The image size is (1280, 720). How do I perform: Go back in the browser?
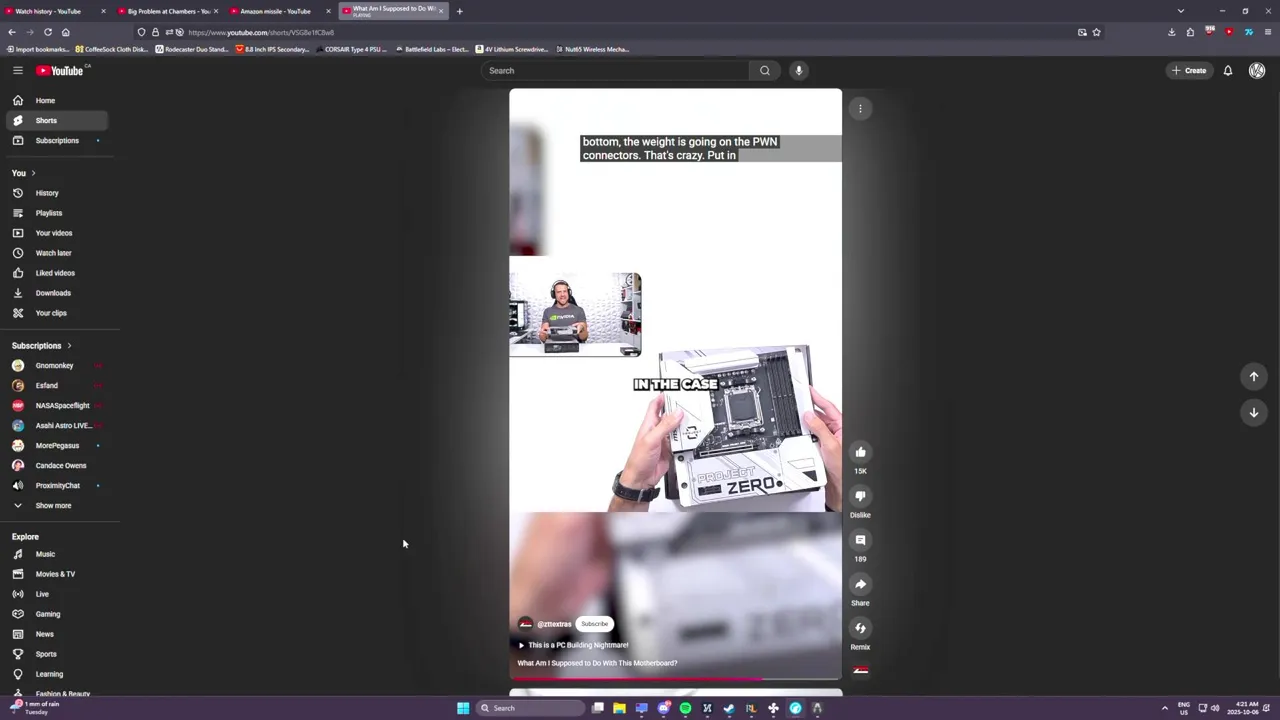(x=12, y=32)
